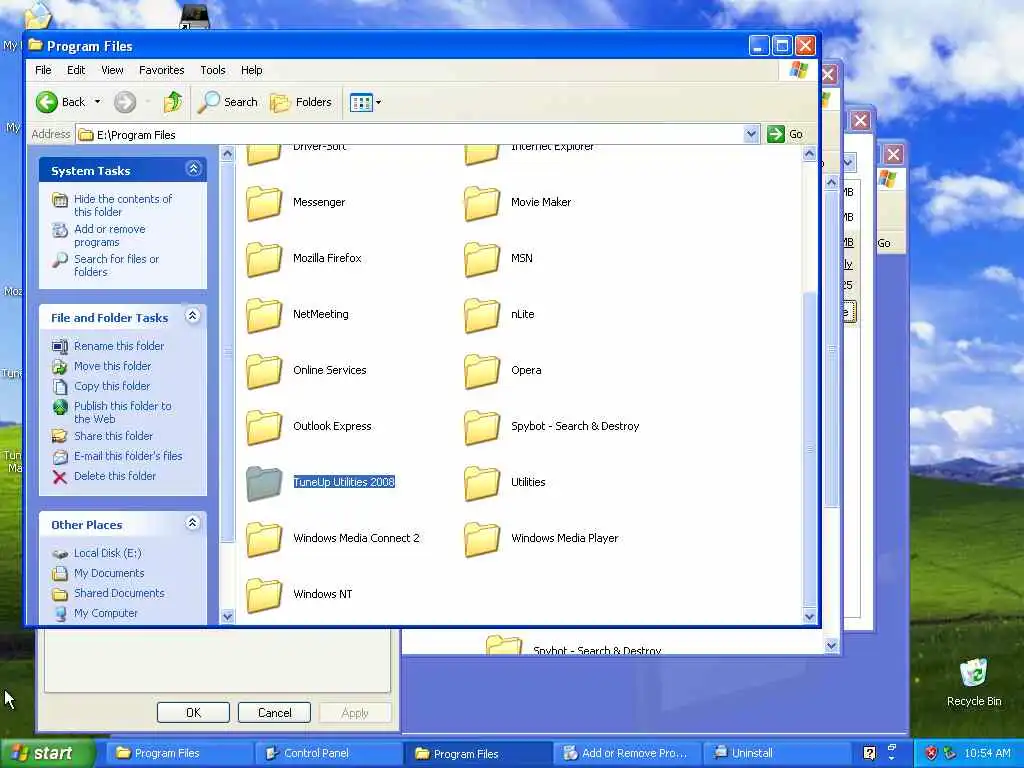Select the Spybot - Search & Destroy folder icon
The width and height of the screenshot is (1024, 768).
tap(482, 426)
